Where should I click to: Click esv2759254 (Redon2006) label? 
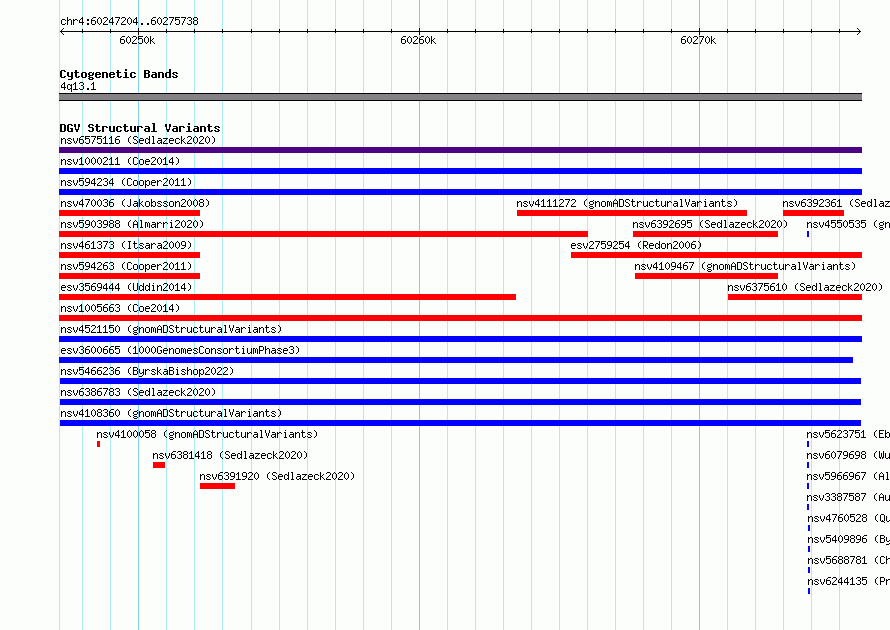pos(636,245)
